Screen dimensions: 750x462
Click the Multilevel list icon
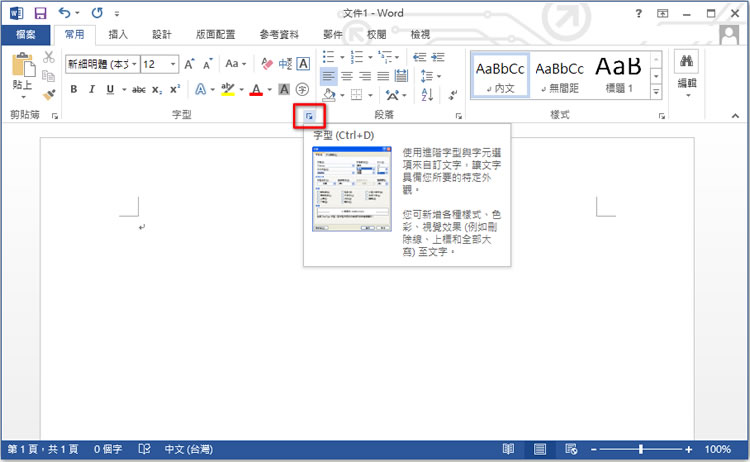[385, 57]
